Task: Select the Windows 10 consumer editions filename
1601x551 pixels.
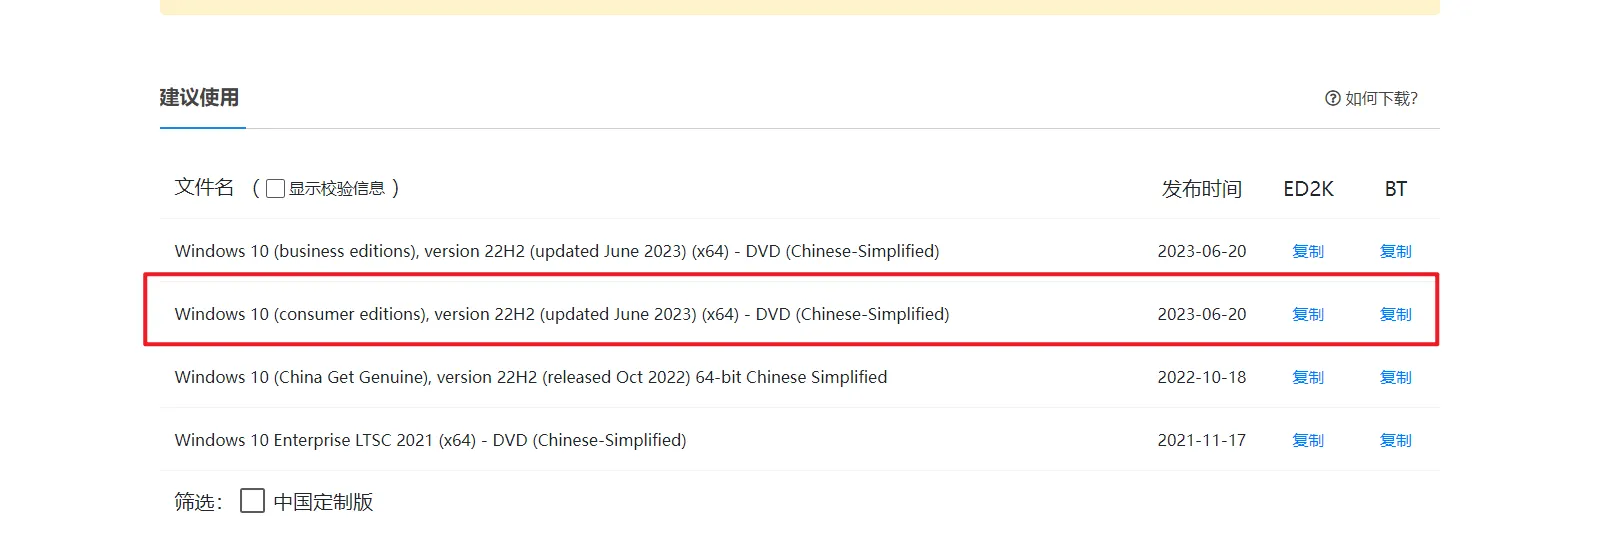Action: pyautogui.click(x=561, y=314)
